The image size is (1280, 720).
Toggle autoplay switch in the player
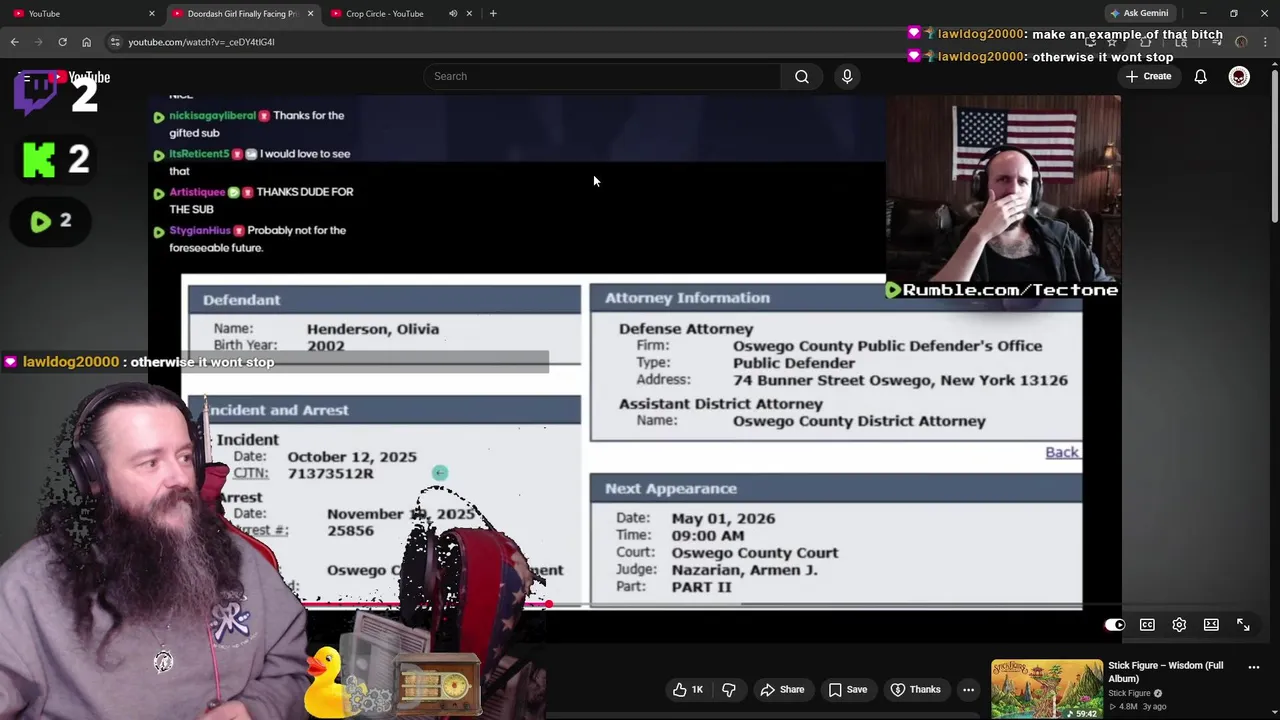(1114, 625)
